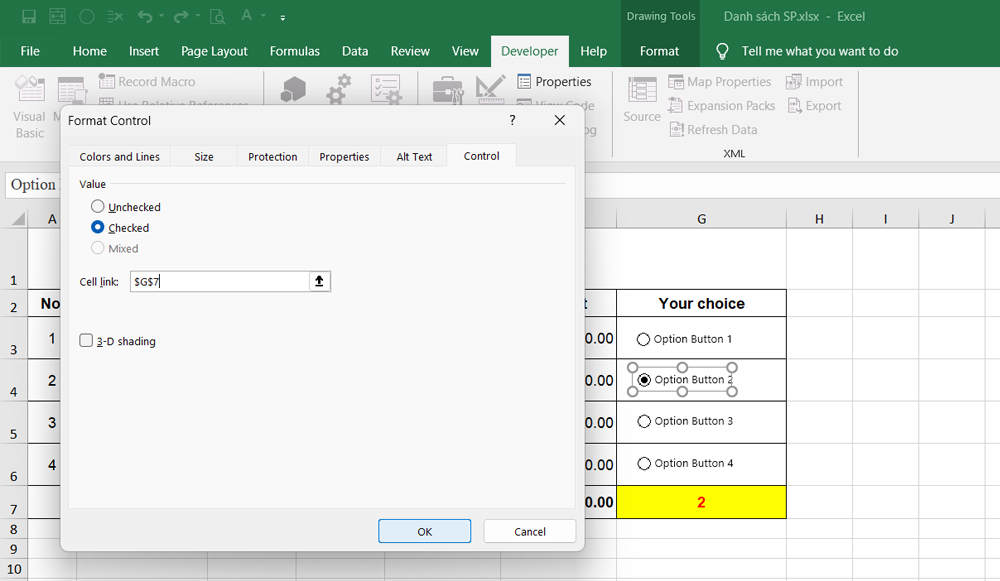
Task: Select Option Button 4 on the sheet
Action: coord(644,463)
